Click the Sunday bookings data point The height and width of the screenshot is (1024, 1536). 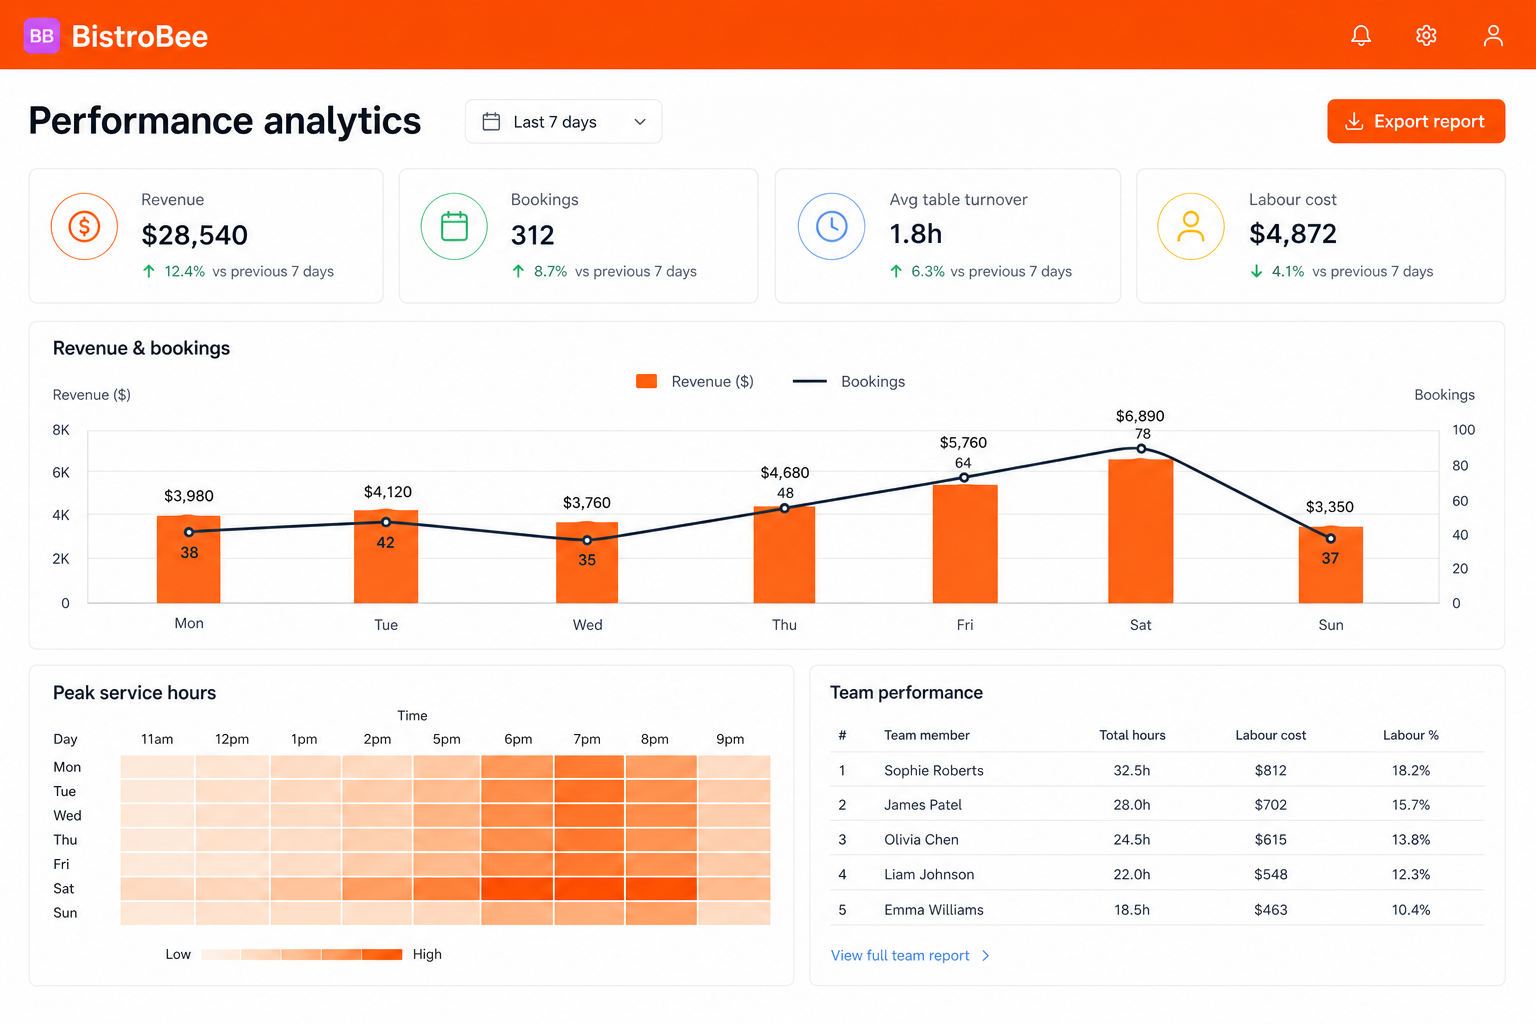(x=1330, y=538)
